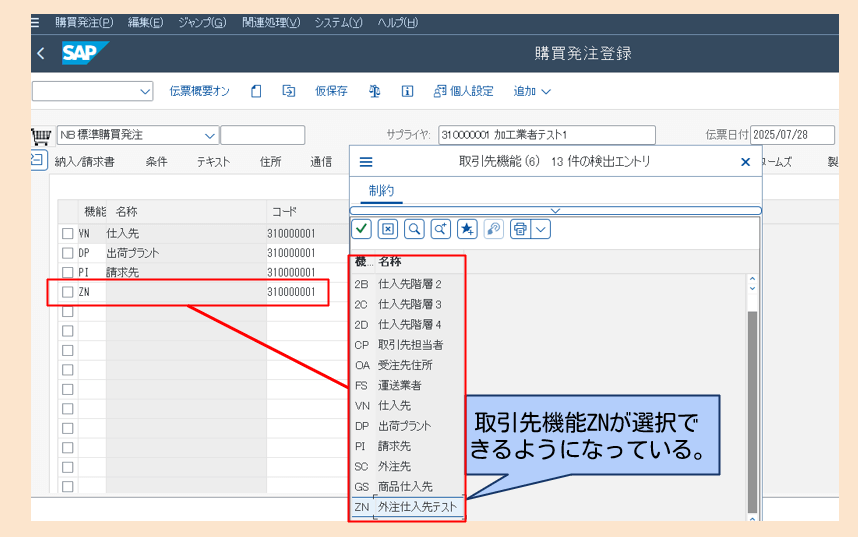Add to favorites with the star icon

click(x=467, y=229)
